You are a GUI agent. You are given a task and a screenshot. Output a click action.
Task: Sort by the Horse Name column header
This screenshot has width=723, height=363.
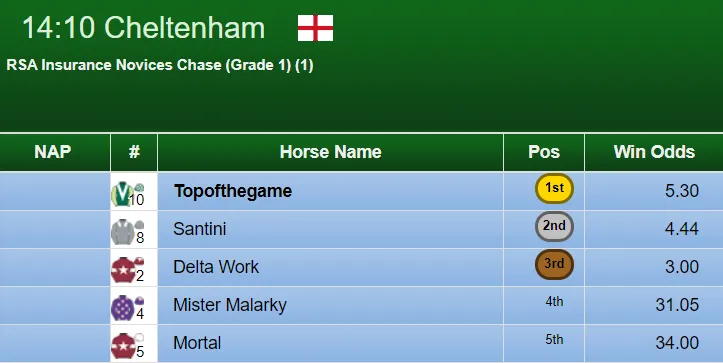331,152
